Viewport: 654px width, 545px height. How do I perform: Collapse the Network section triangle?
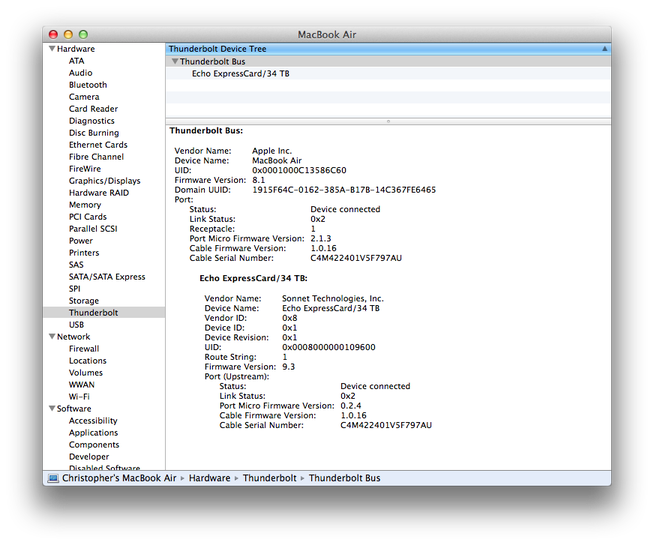(x=52, y=337)
